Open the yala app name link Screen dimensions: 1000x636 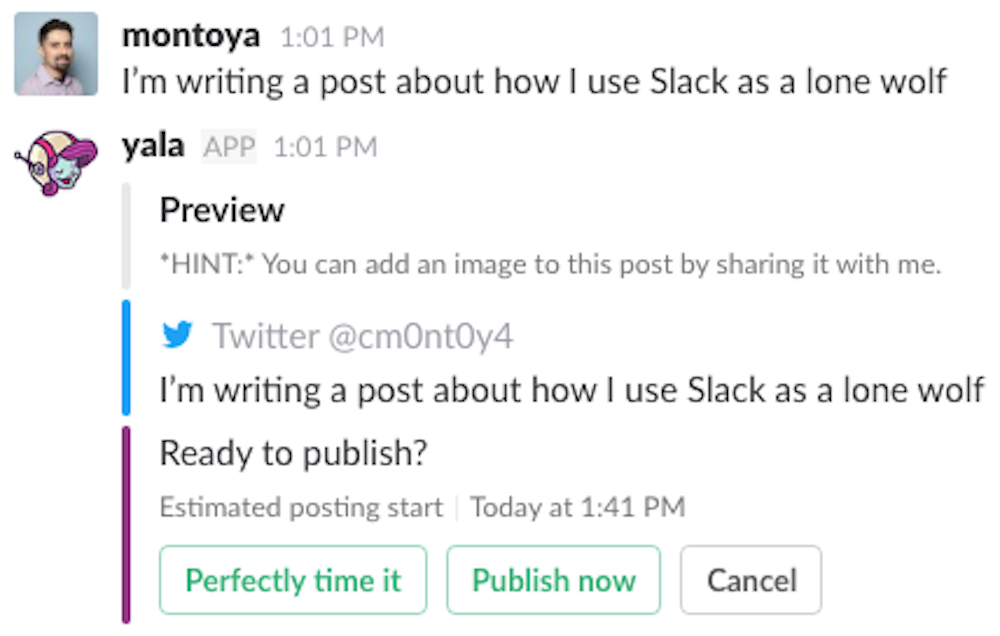(x=153, y=146)
